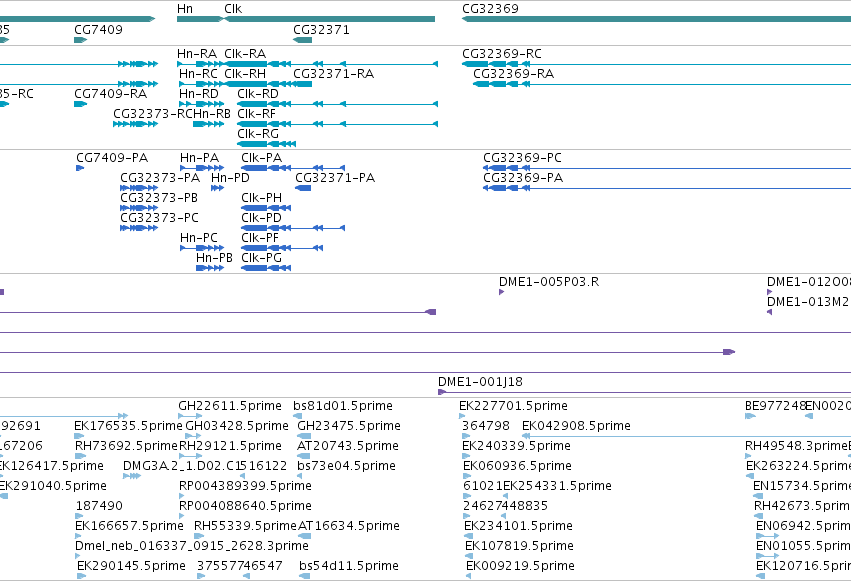
Task: Click the RH29121.5prime EST
Action: pyautogui.click(x=230, y=446)
